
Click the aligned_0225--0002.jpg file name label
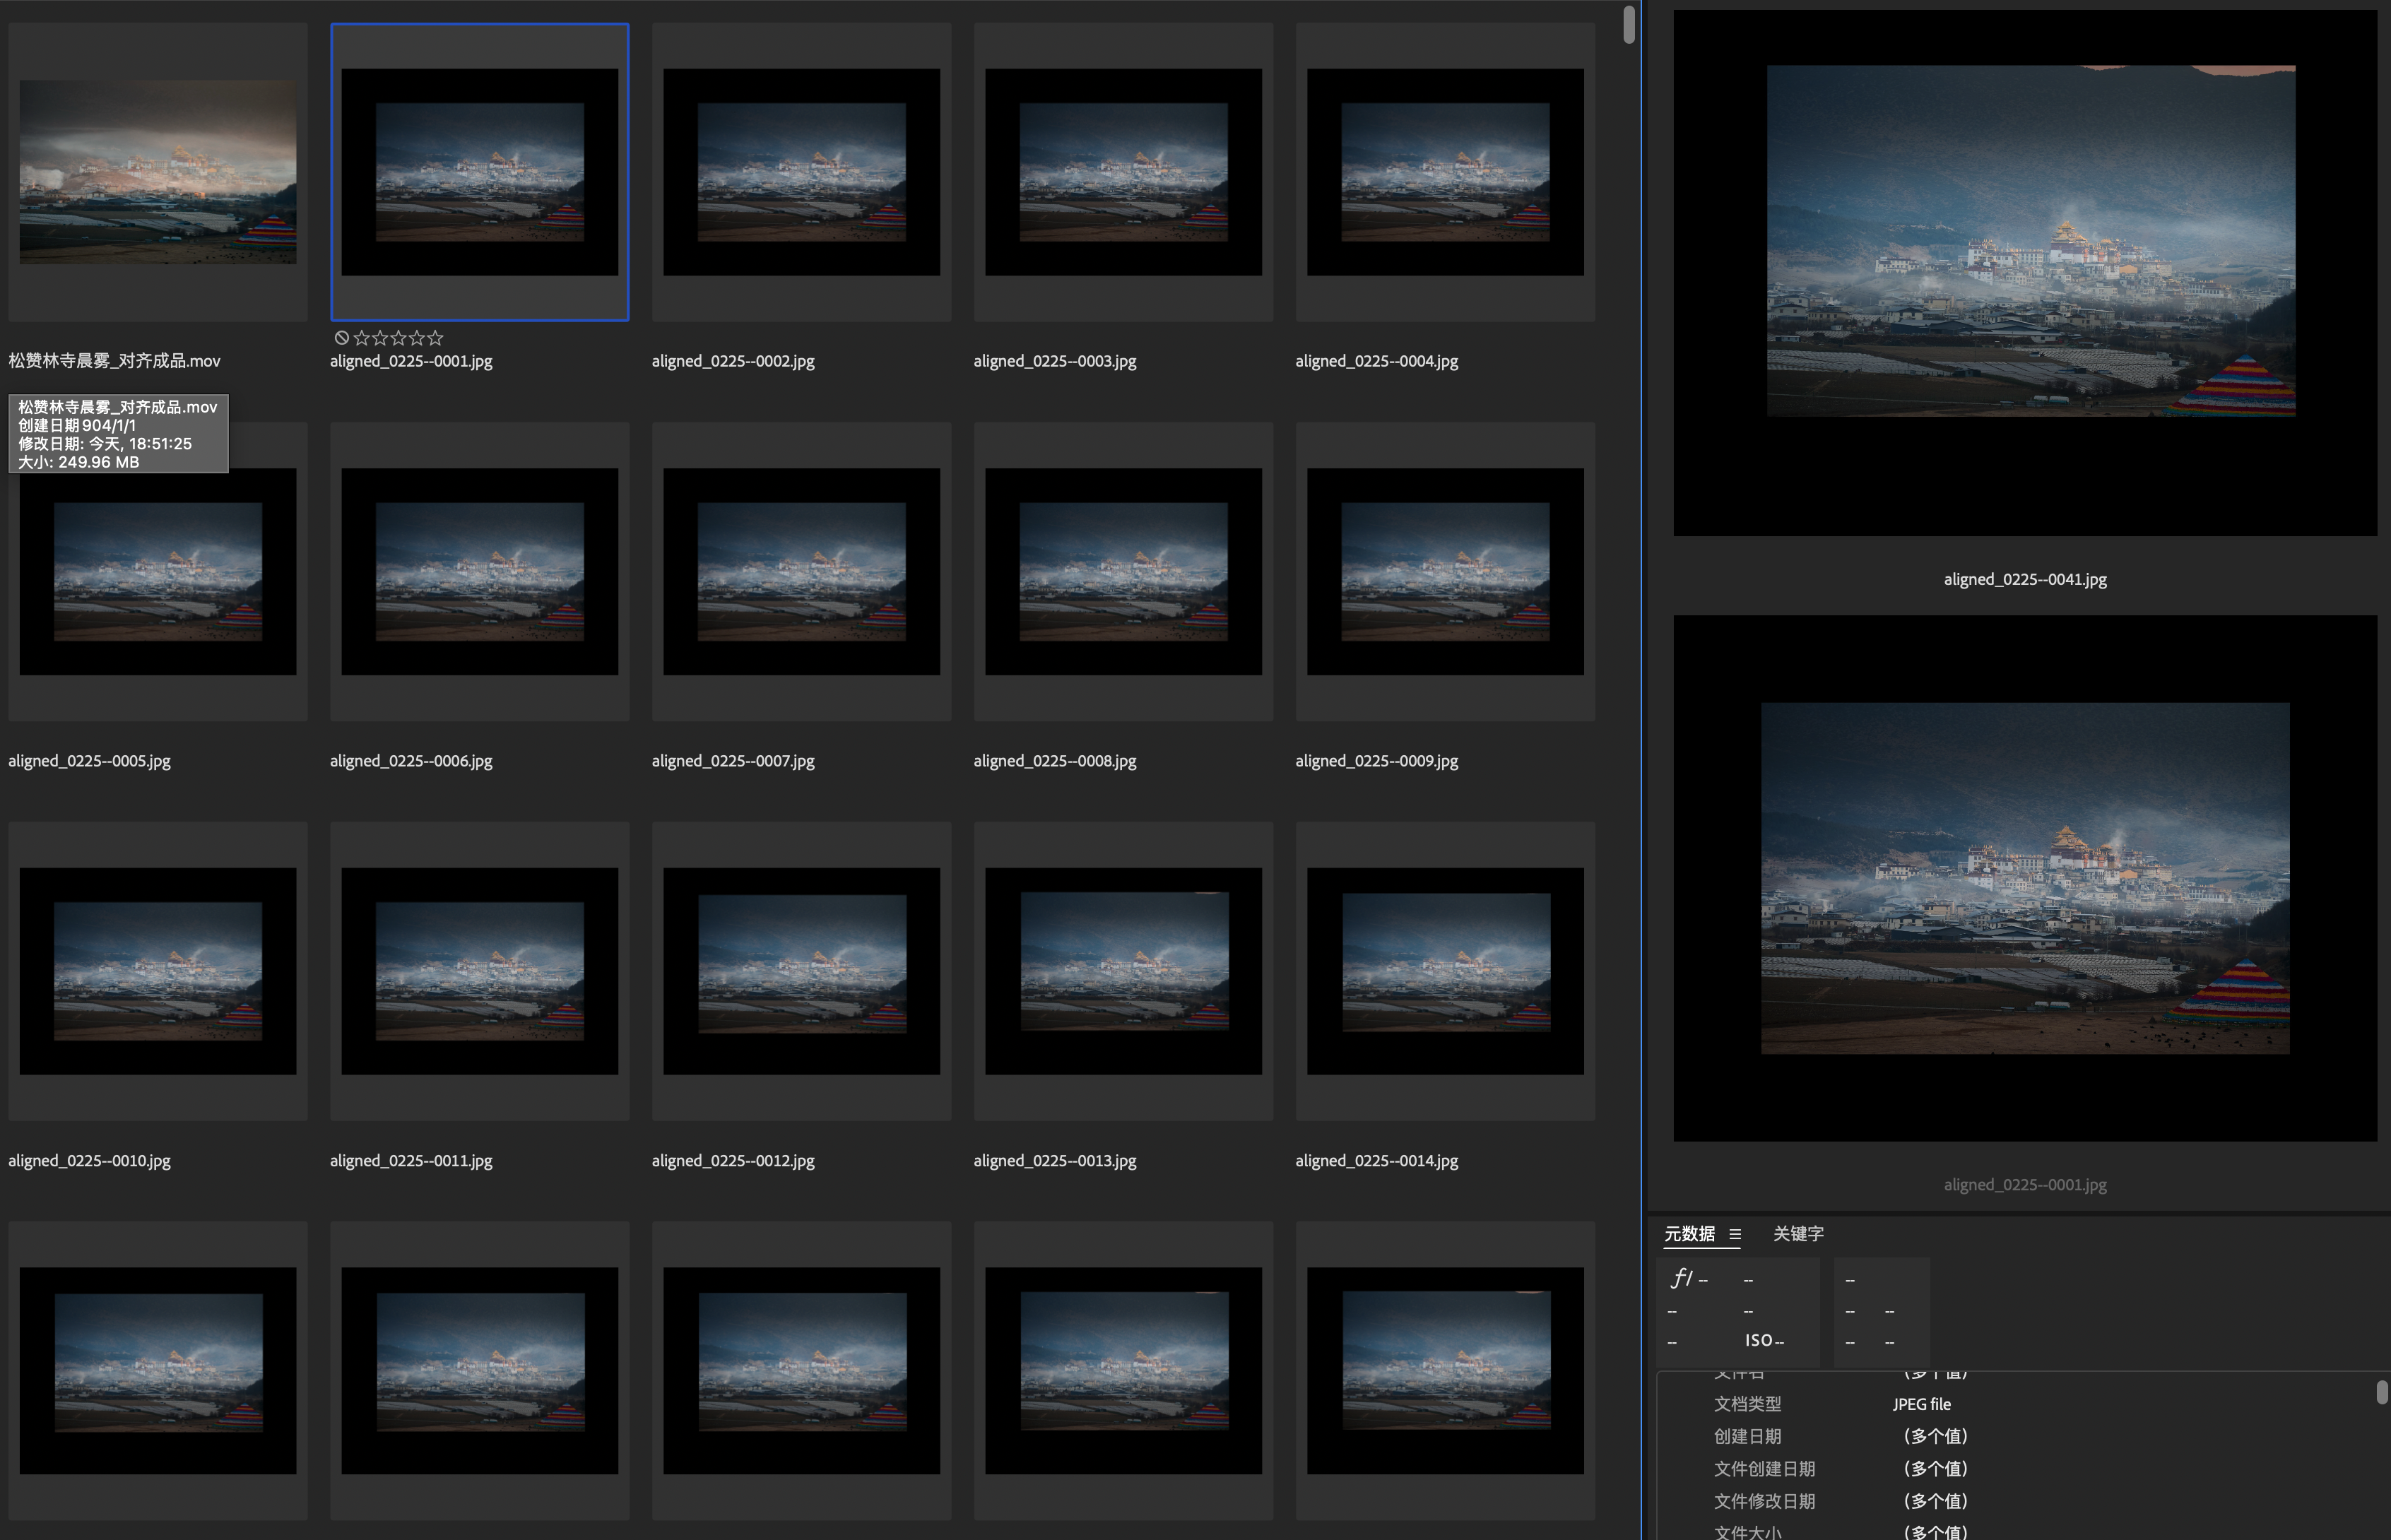[733, 361]
